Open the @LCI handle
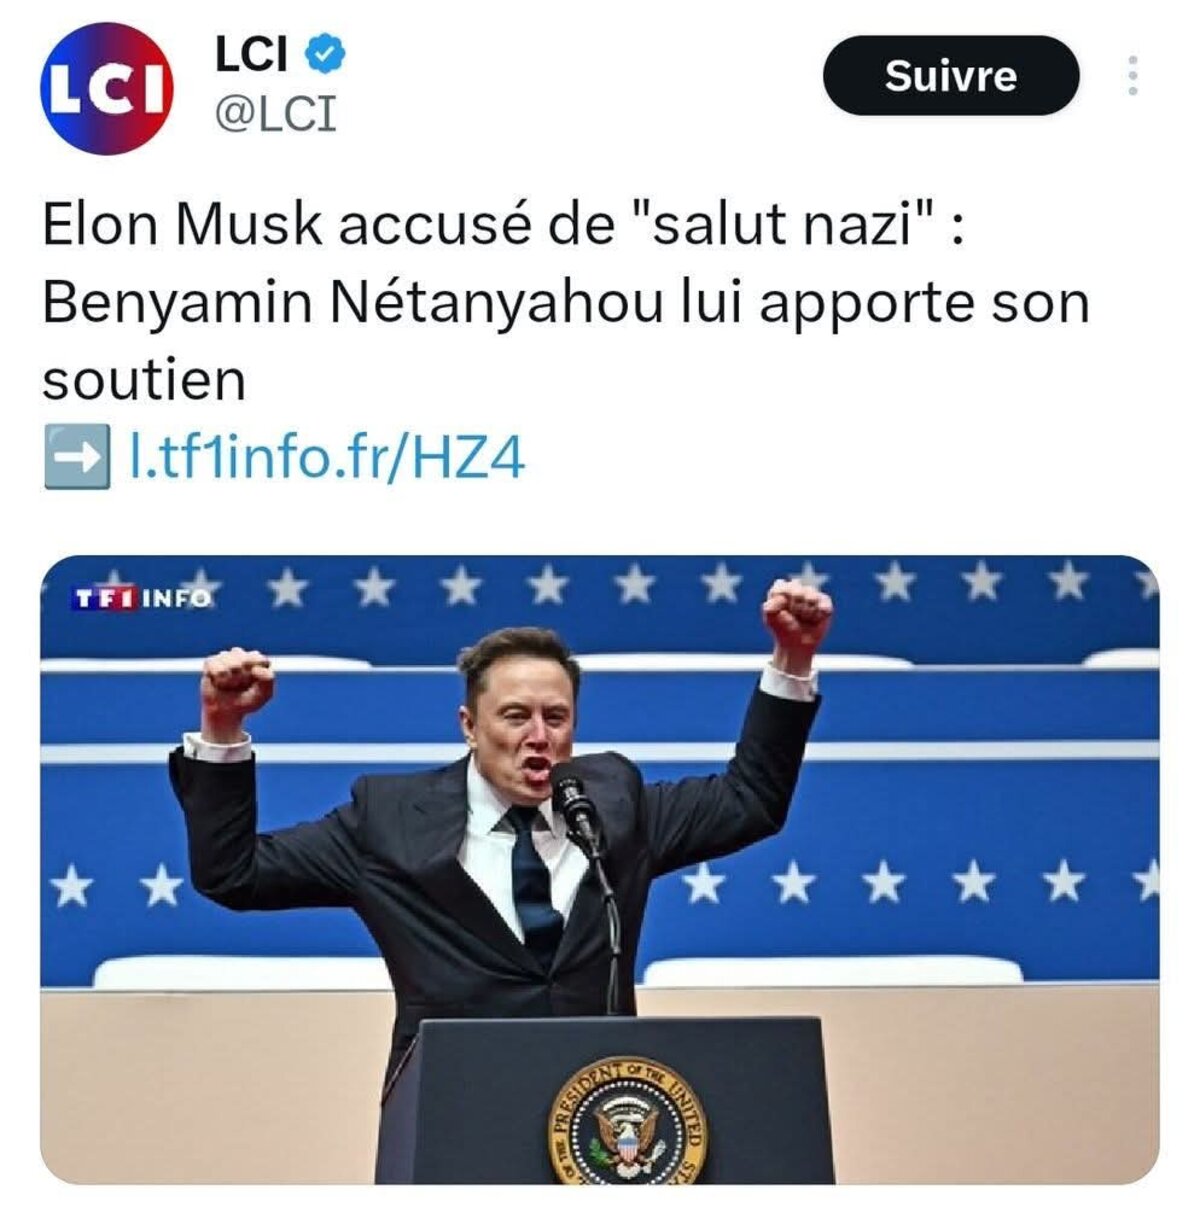The image size is (1200, 1207). coord(276,113)
